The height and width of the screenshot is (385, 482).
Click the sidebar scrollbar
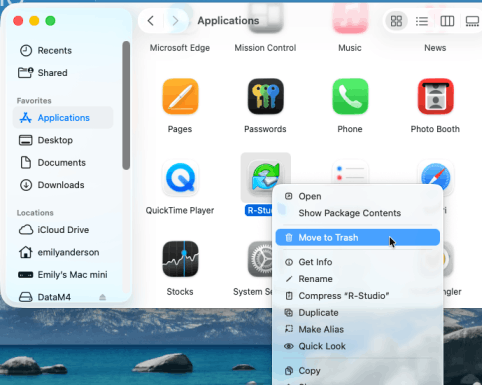pos(126,105)
